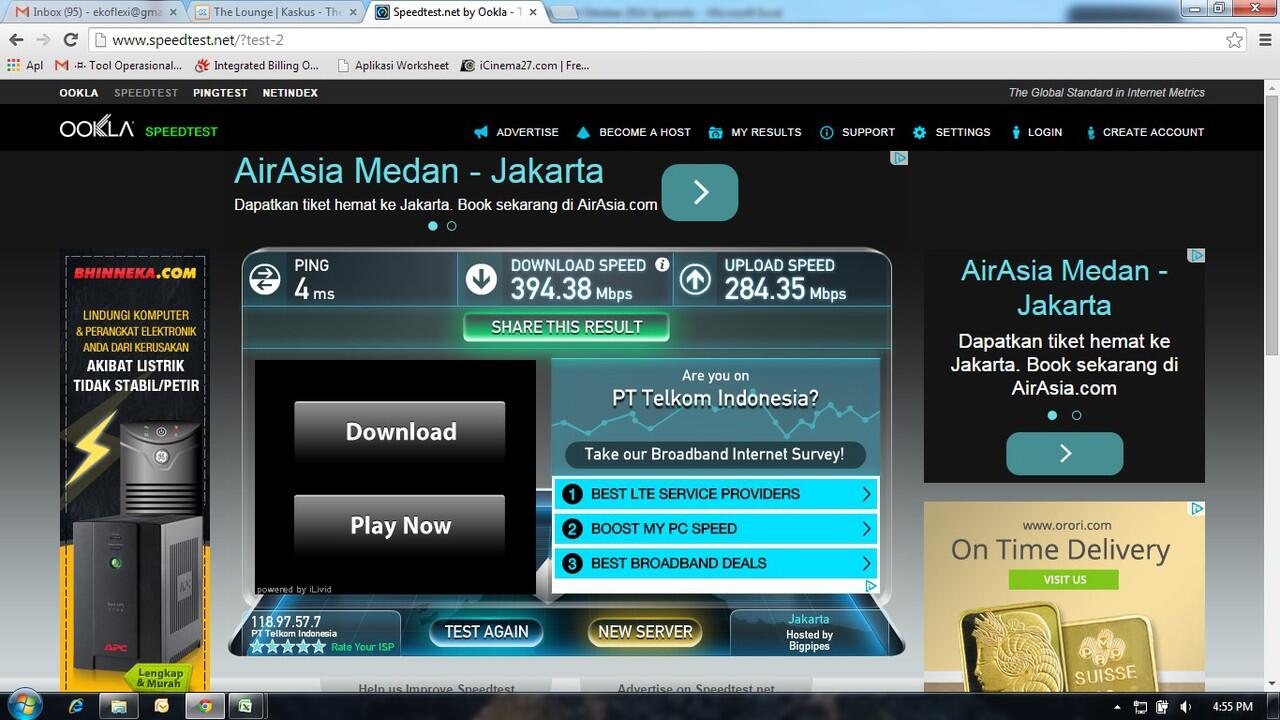This screenshot has width=1280, height=720.
Task: Click CREATE ACCOUNT link
Action: (x=1145, y=132)
